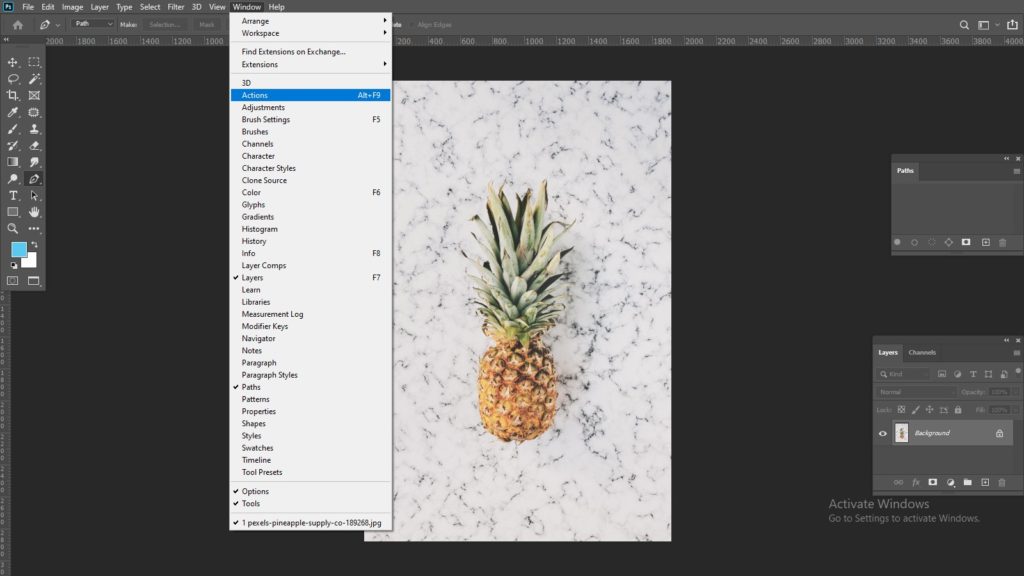Screen dimensions: 1024x576
Task: Open the search icon at top right
Action: coord(964,25)
